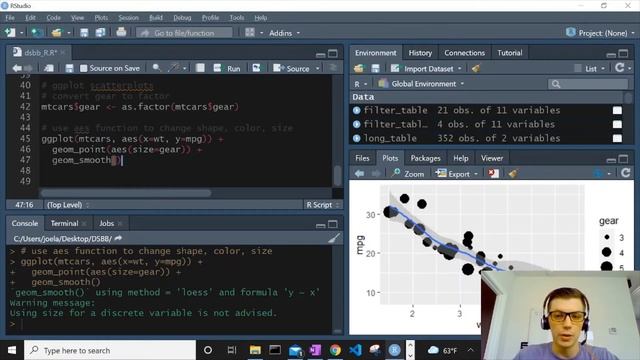Clear console with broom icon

click(x=334, y=238)
